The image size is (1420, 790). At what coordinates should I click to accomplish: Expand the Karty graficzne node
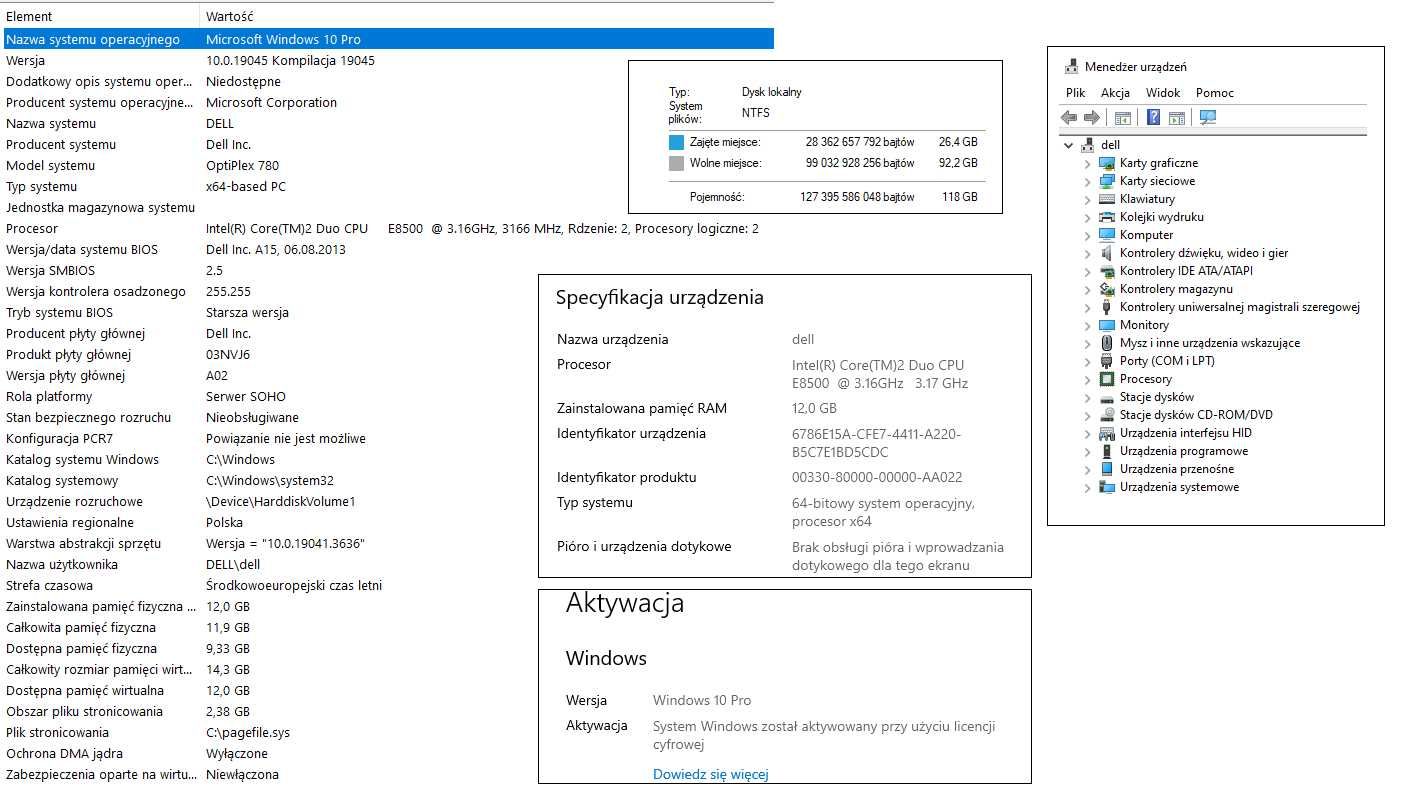(x=1088, y=163)
